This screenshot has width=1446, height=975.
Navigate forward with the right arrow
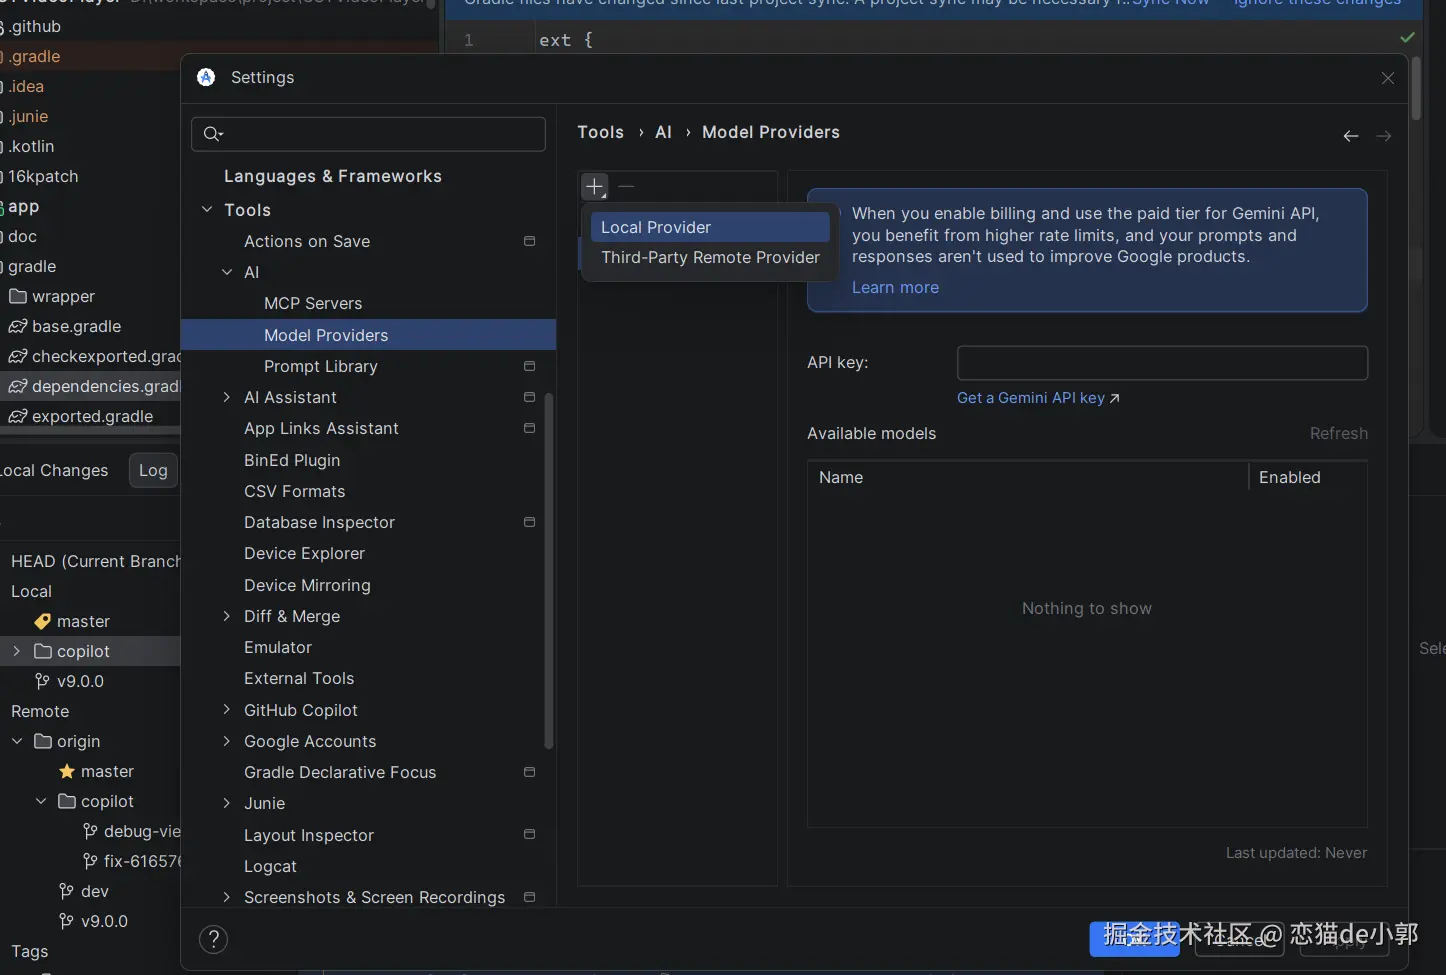pos(1384,136)
